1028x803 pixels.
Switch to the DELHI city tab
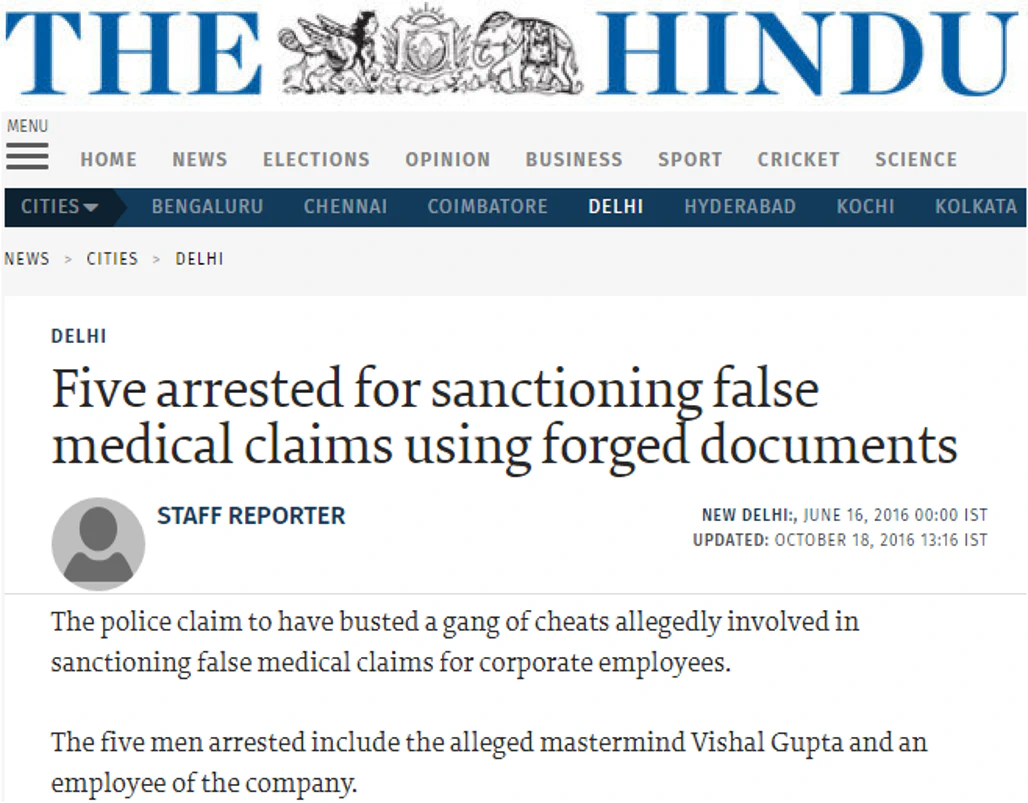(x=616, y=206)
